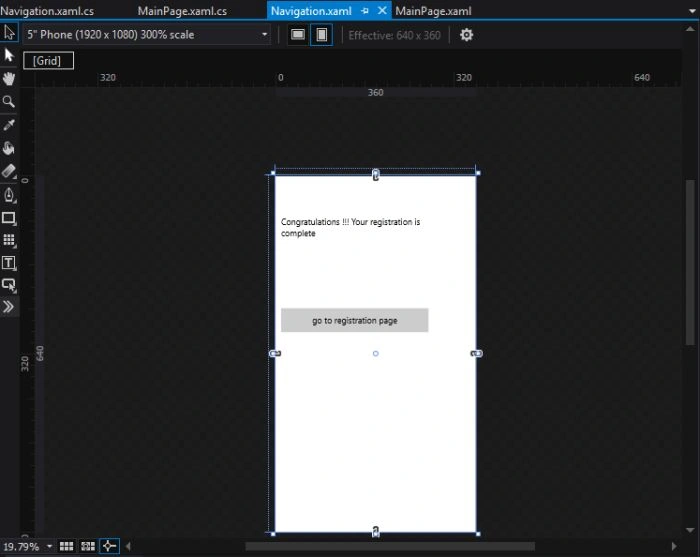Viewport: 700px width, 557px height.
Task: Switch to MainPage.xaml tab
Action: pos(433,11)
